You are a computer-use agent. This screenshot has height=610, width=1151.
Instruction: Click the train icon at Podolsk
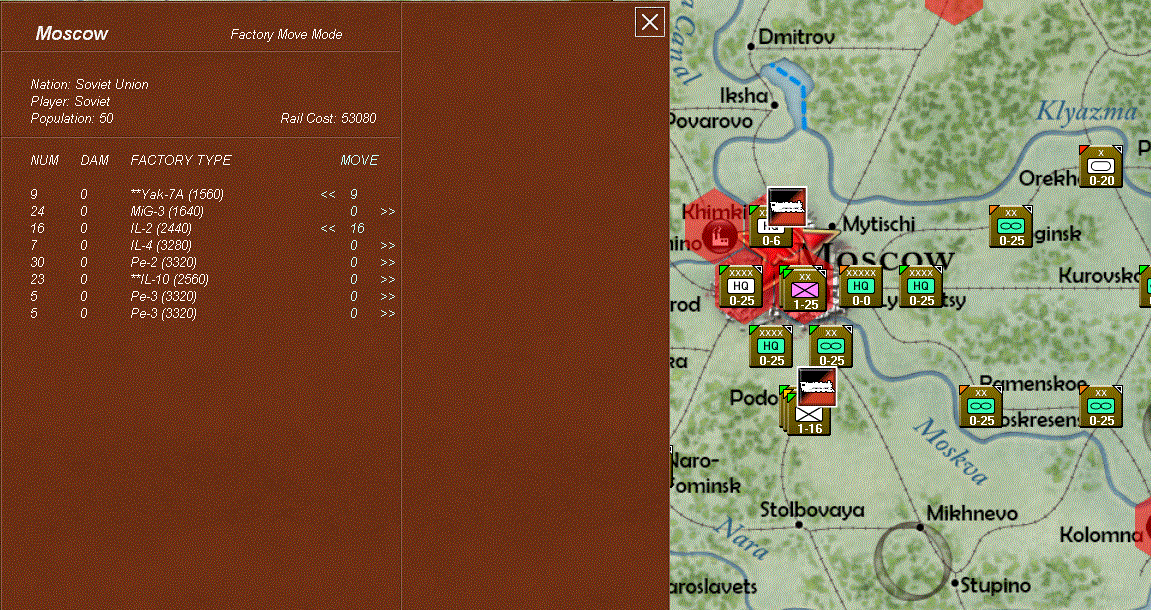tap(817, 387)
